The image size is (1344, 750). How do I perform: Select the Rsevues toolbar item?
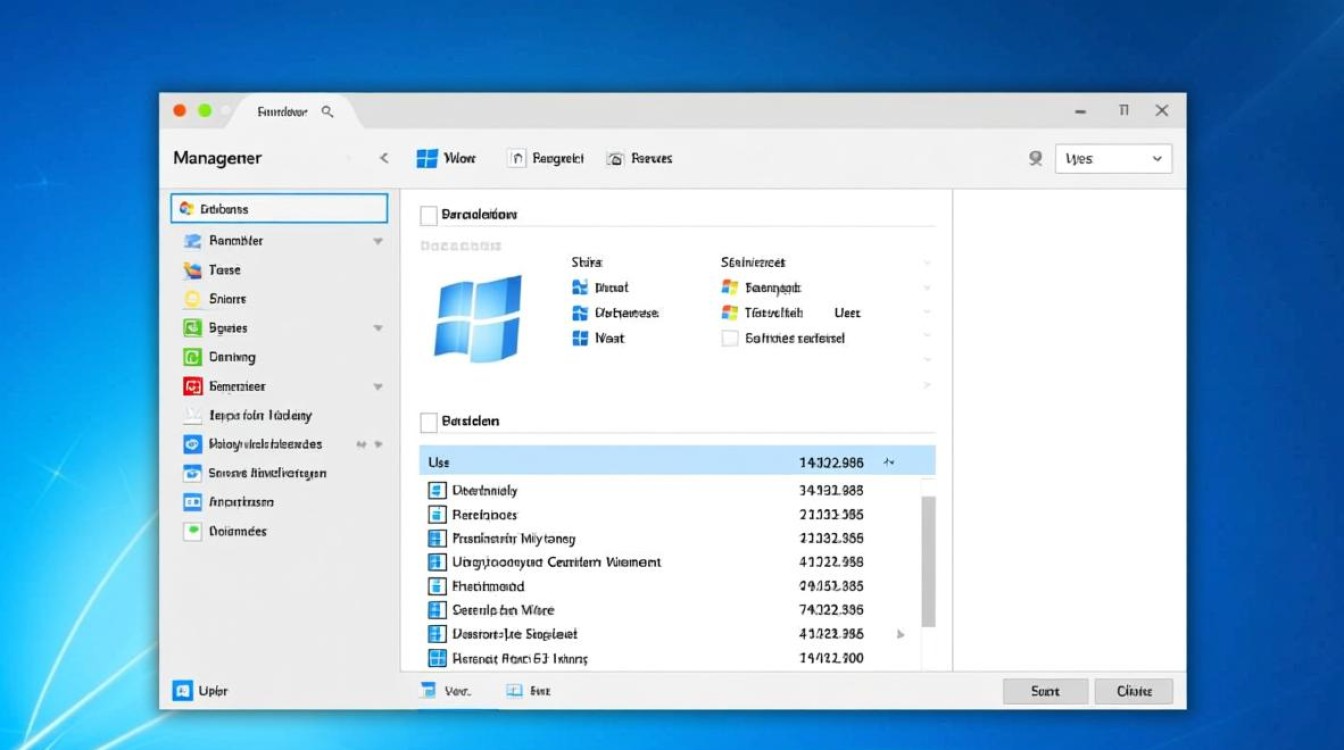coord(640,158)
